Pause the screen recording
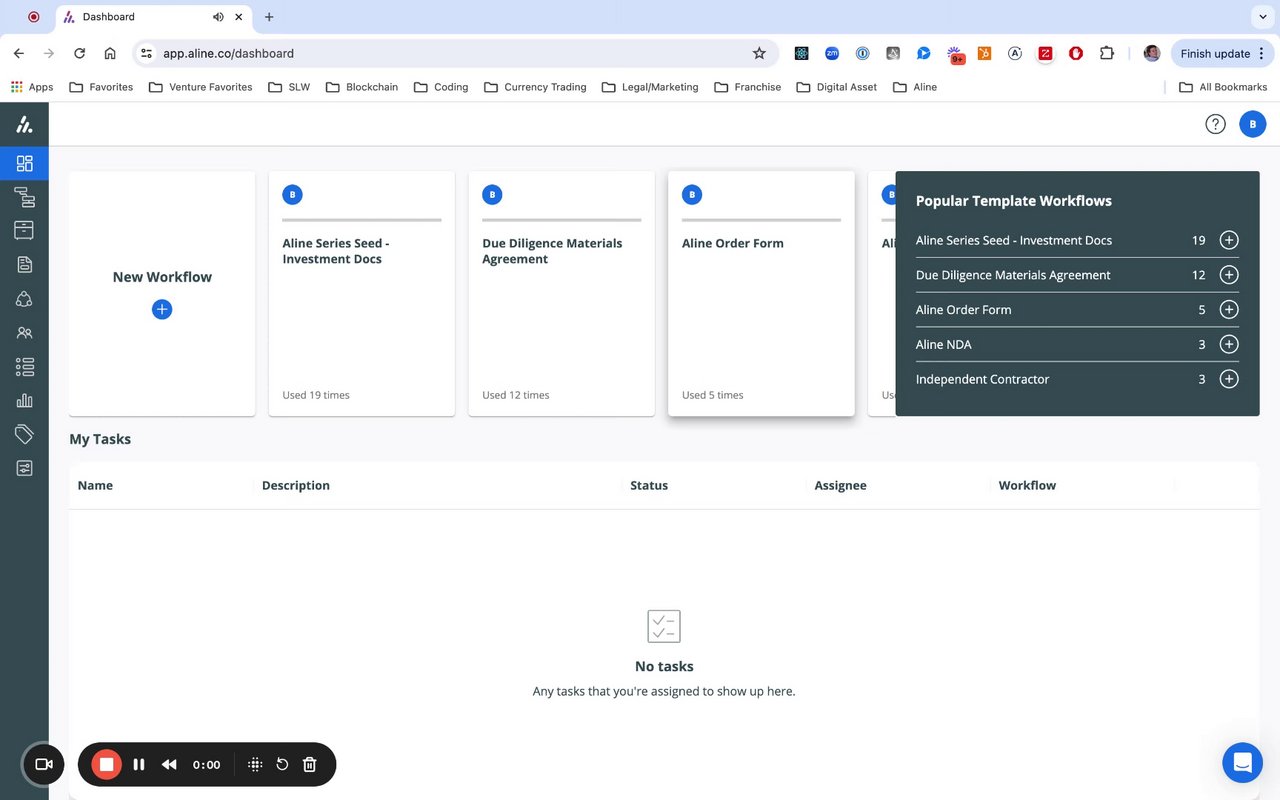 pyautogui.click(x=139, y=765)
